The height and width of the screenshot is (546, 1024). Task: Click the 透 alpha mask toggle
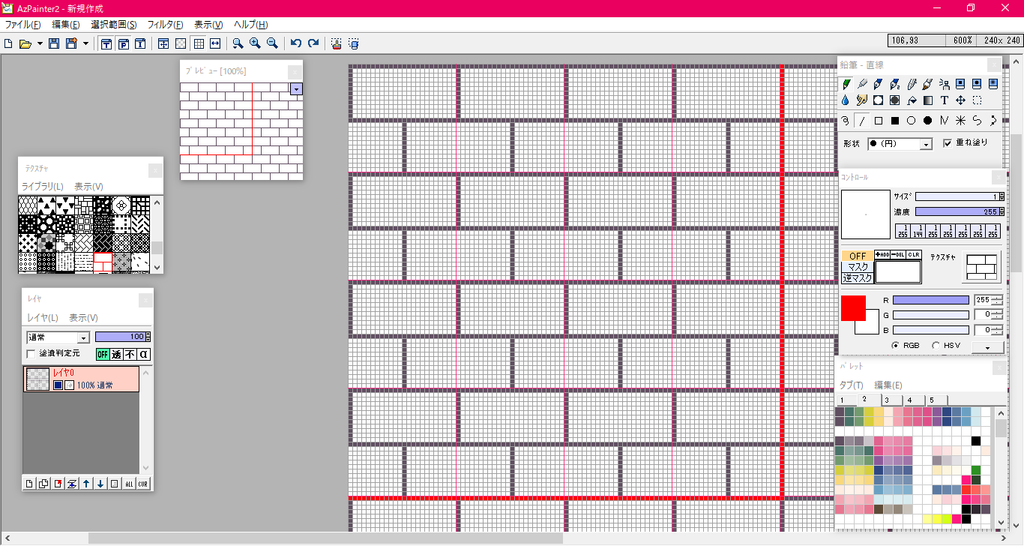point(116,354)
